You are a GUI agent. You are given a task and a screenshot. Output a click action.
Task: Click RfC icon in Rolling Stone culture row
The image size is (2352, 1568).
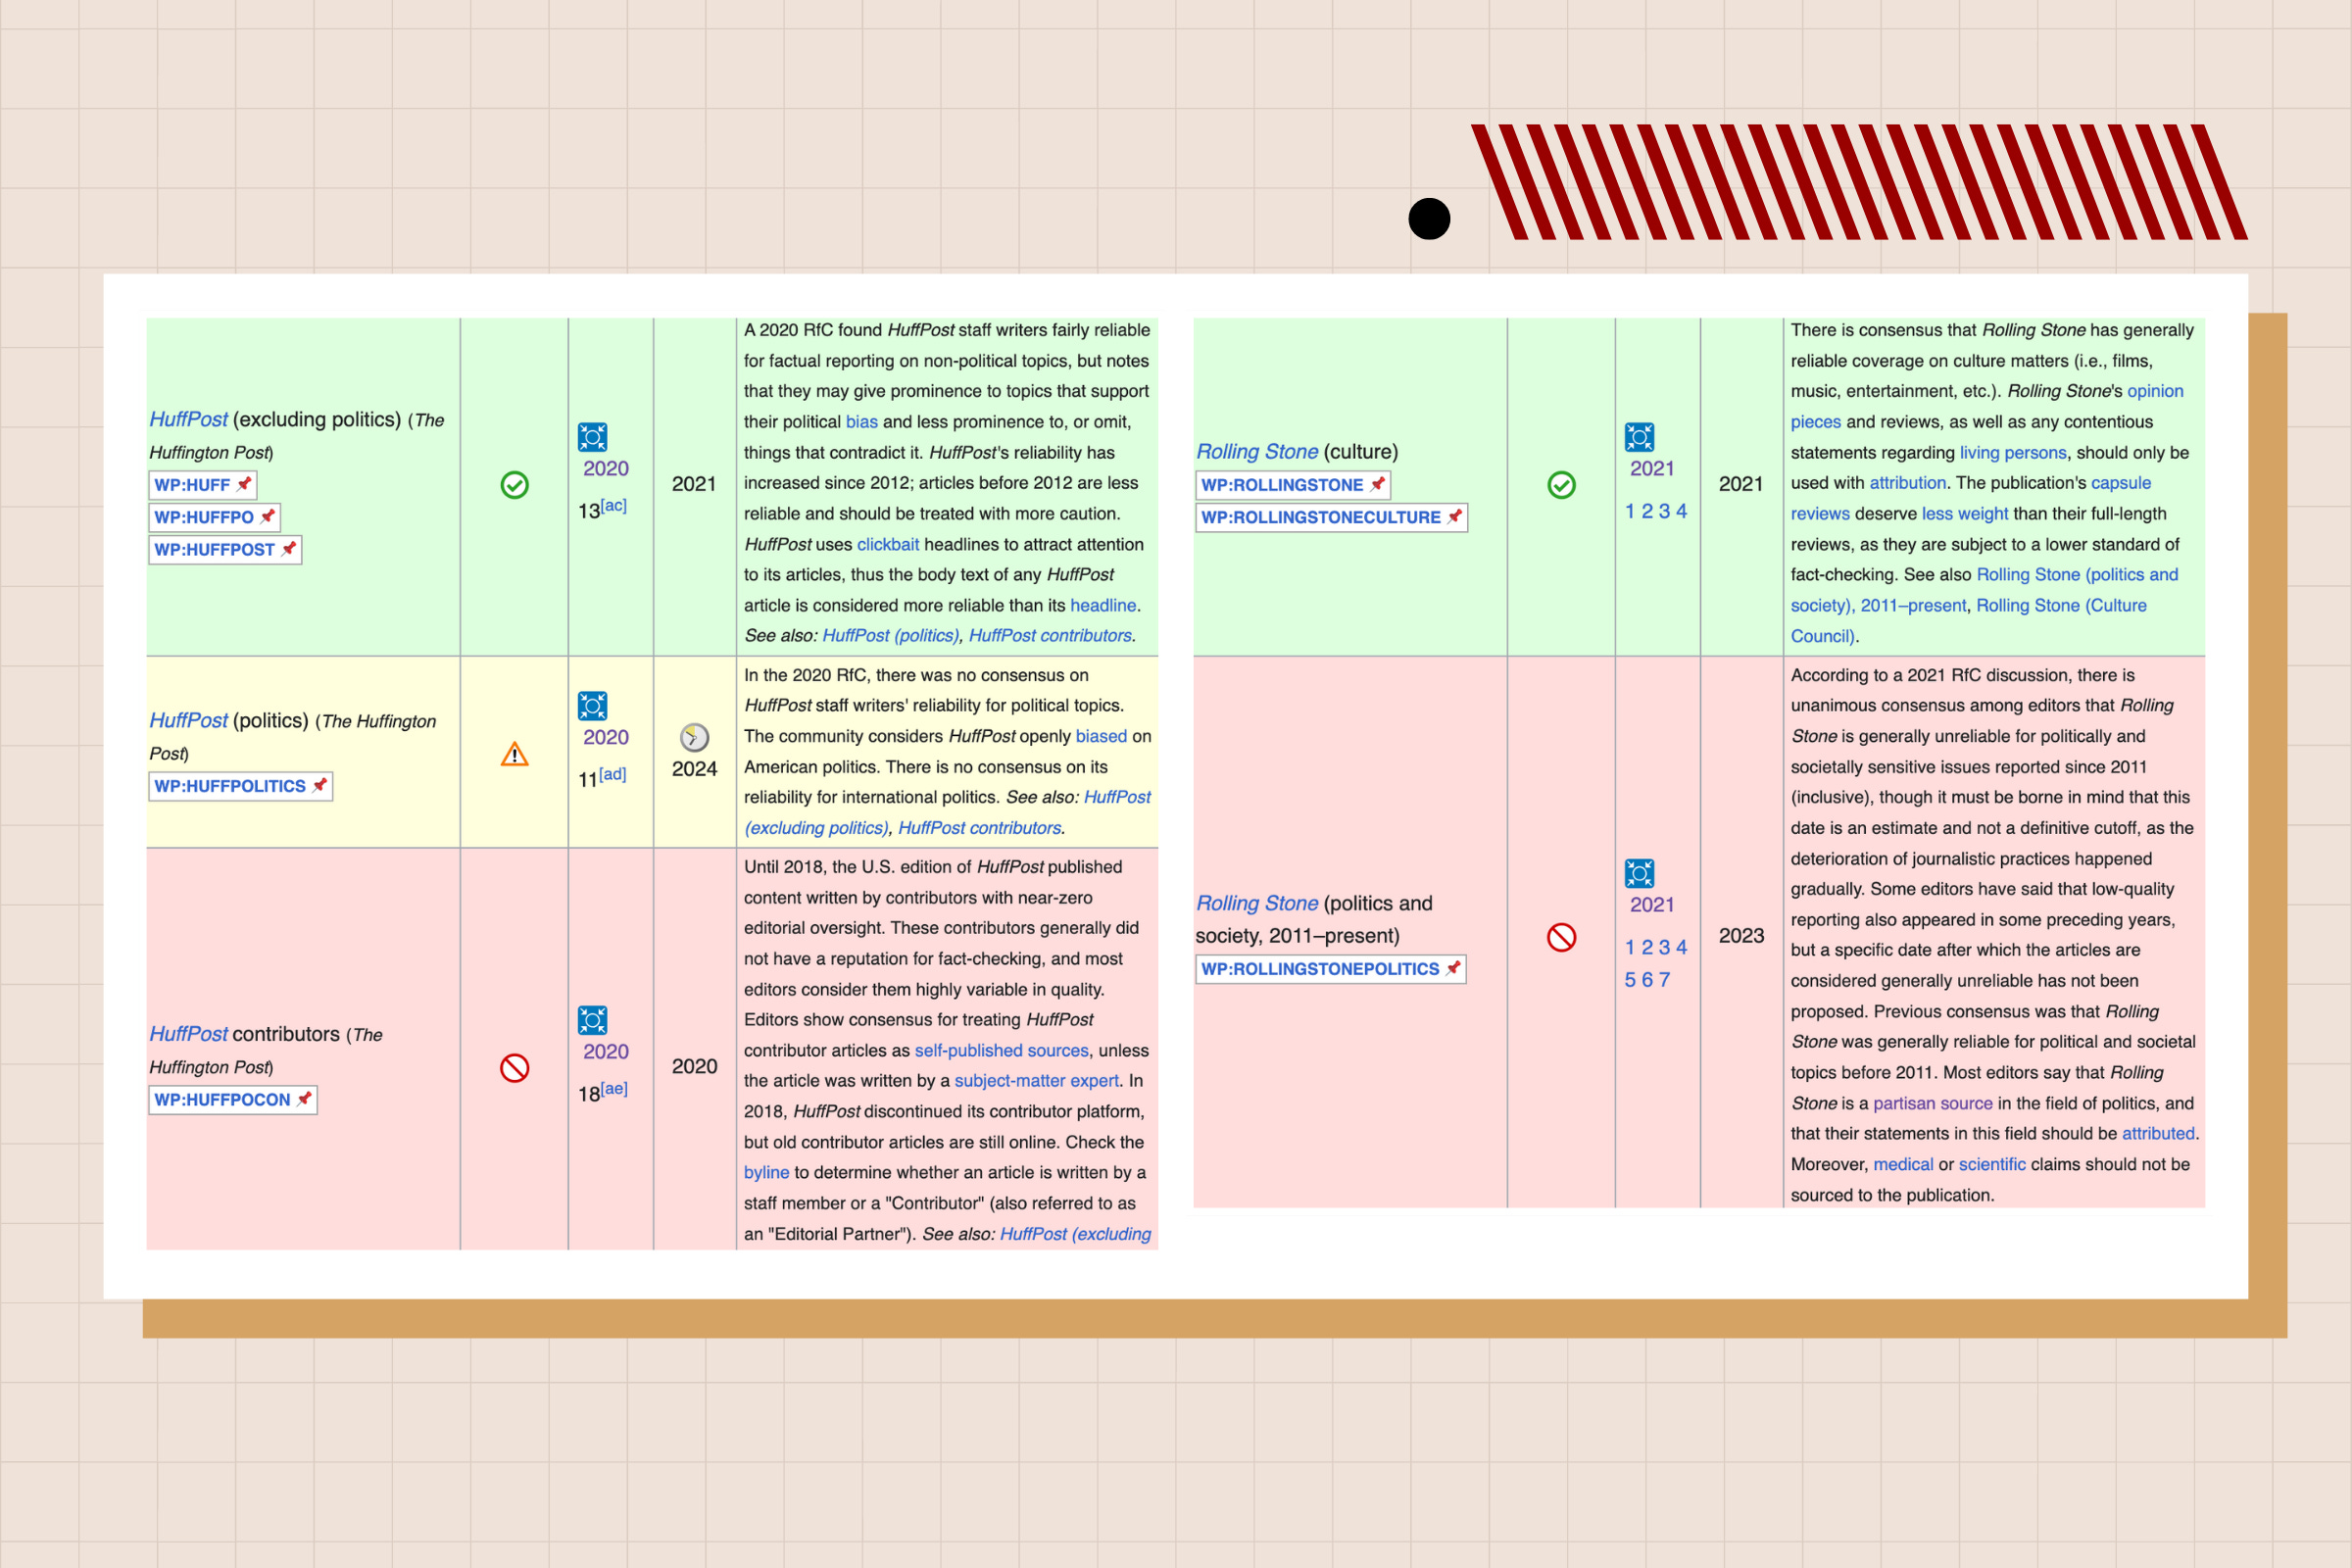tap(1639, 437)
